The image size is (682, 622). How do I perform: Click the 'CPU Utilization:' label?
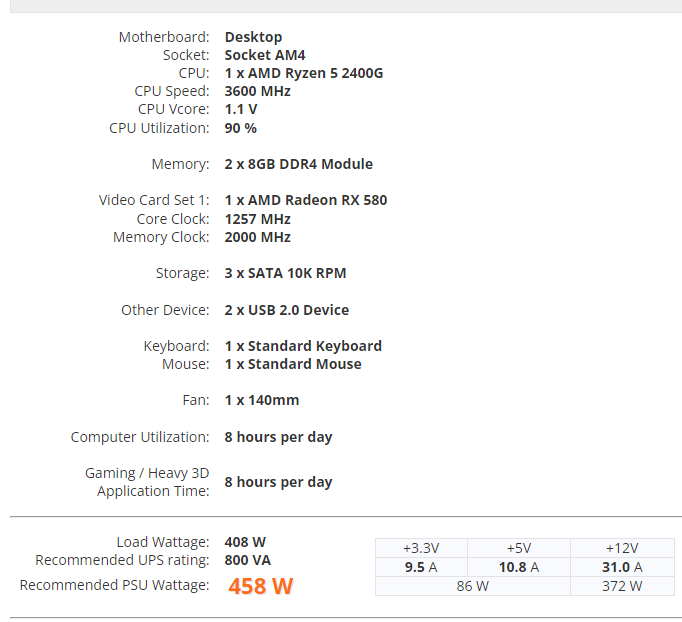click(x=159, y=128)
